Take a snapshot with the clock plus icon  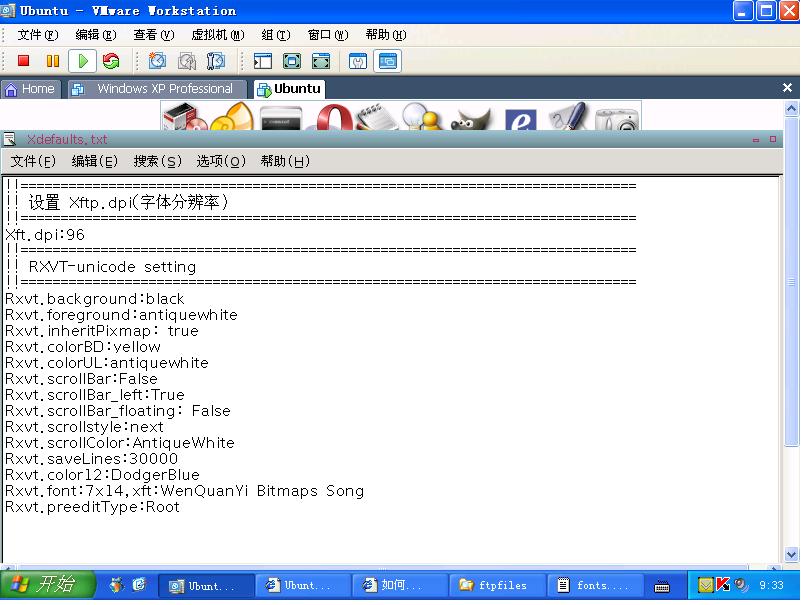click(x=157, y=61)
